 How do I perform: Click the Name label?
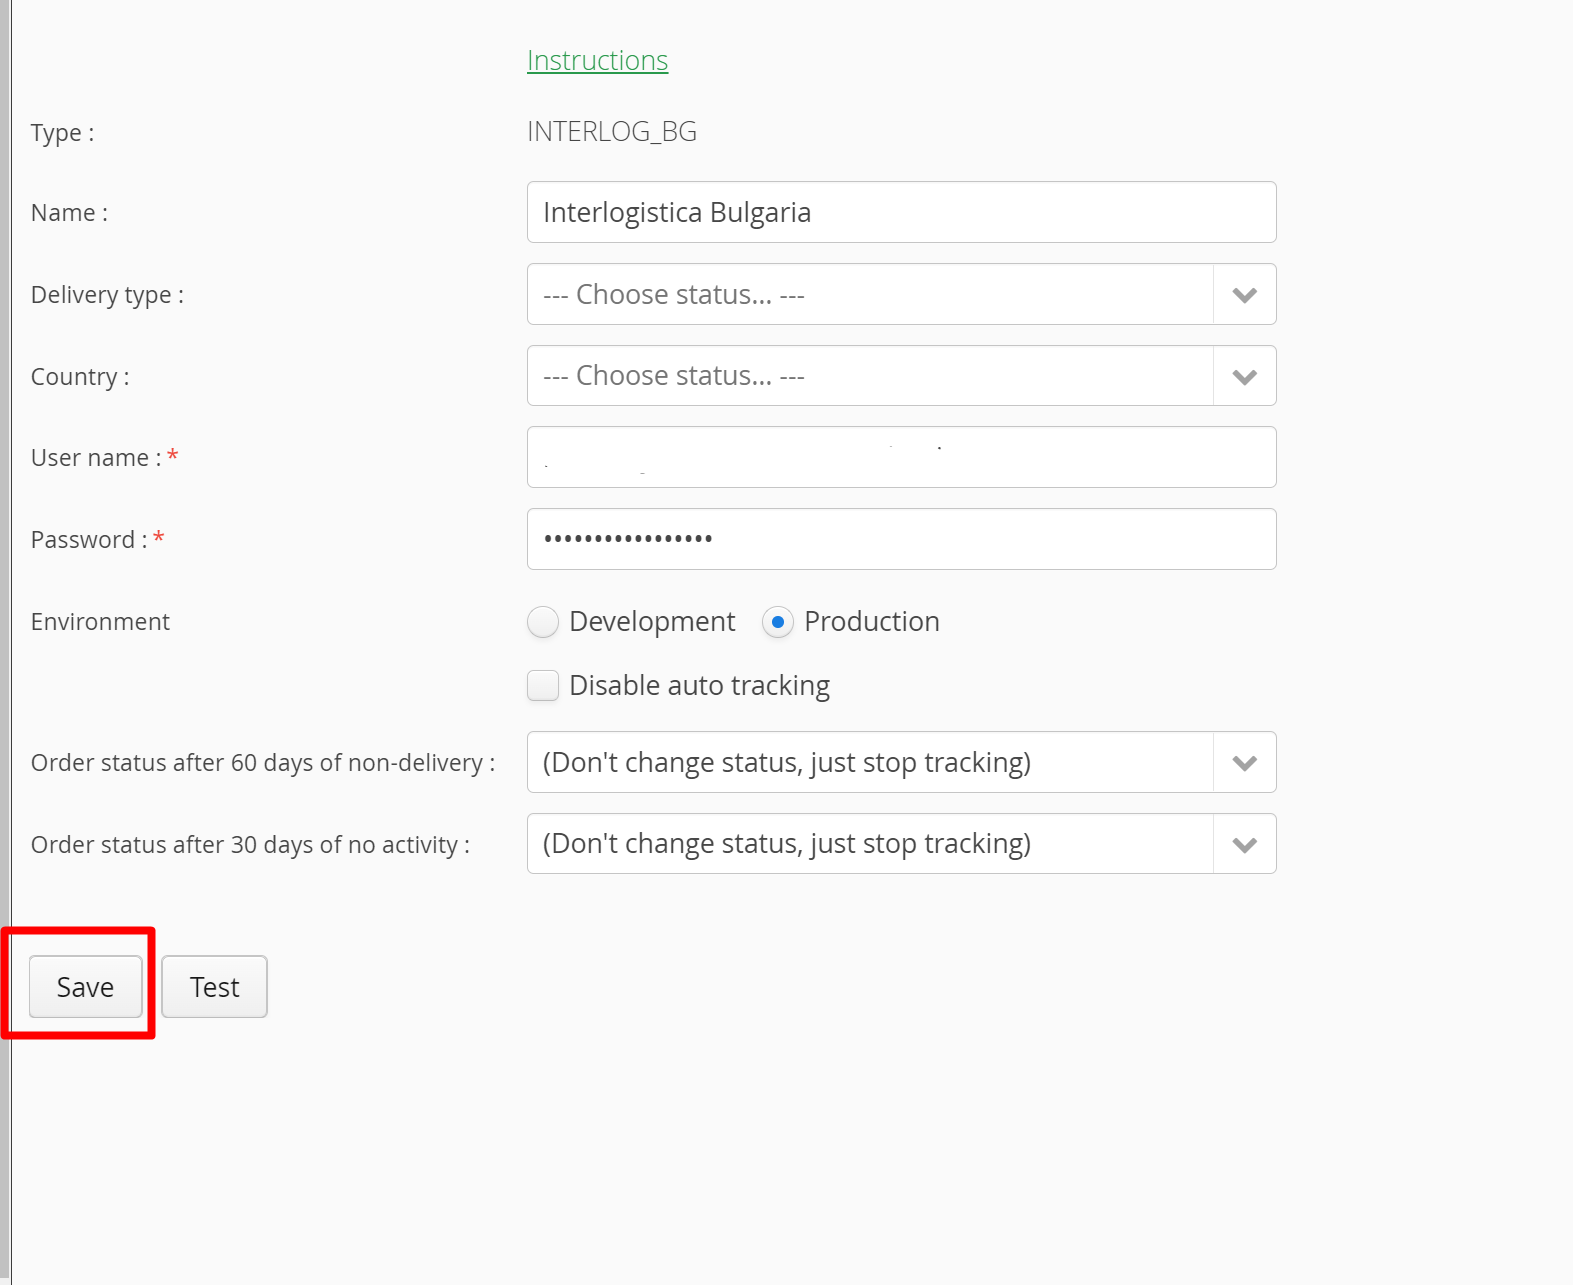point(69,213)
